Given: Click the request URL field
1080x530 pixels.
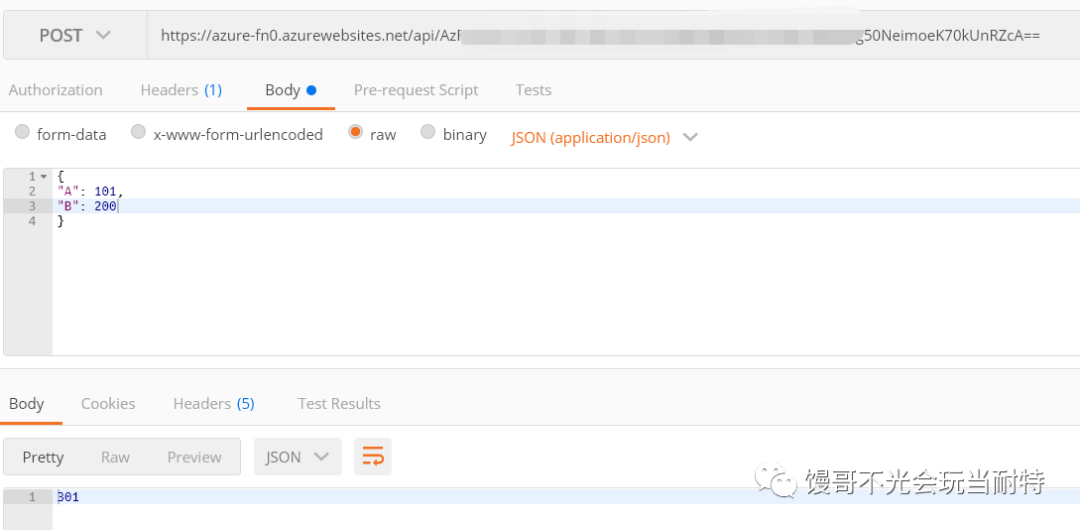Looking at the screenshot, I should (x=613, y=35).
